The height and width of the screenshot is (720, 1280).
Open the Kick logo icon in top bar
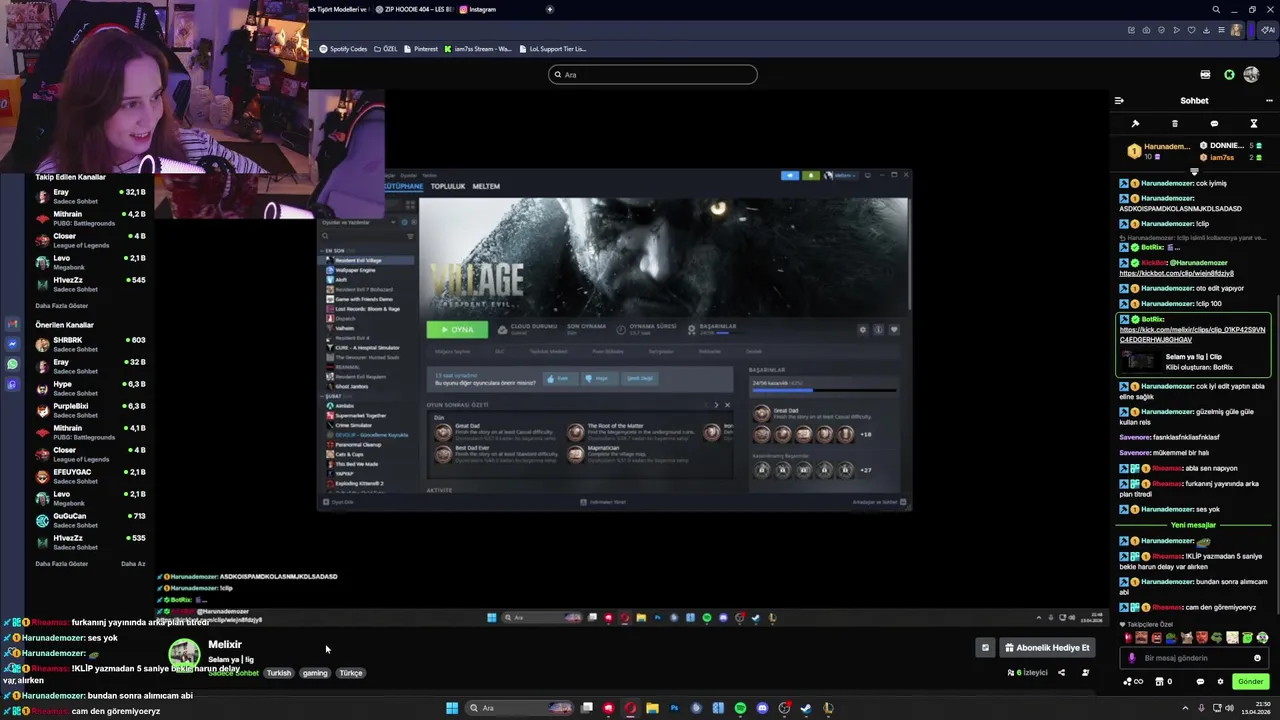click(1229, 75)
